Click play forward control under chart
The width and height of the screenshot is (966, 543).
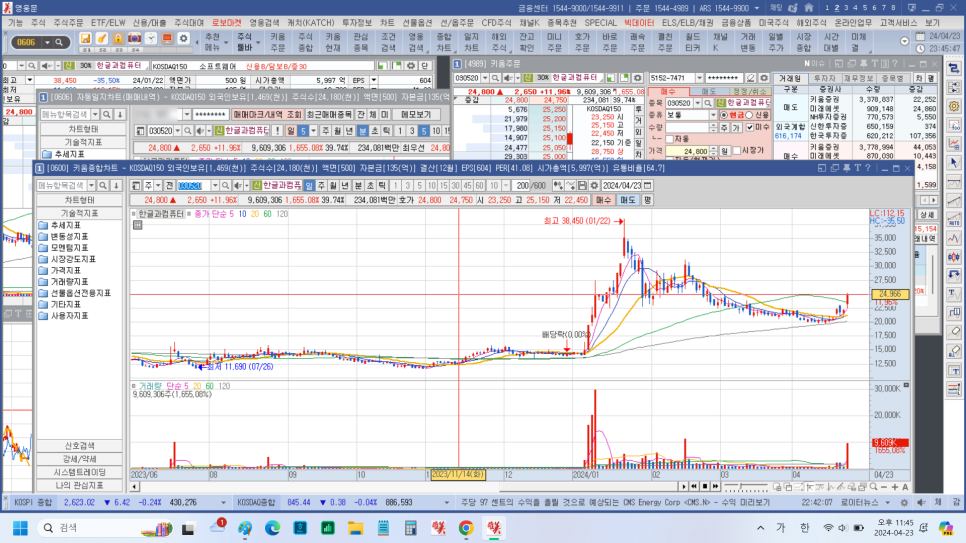[x=683, y=487]
